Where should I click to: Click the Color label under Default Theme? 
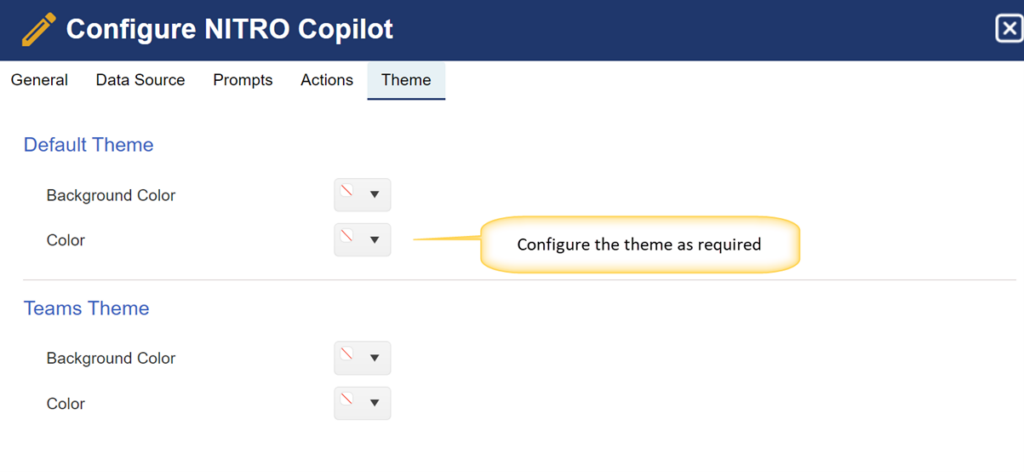coord(66,240)
